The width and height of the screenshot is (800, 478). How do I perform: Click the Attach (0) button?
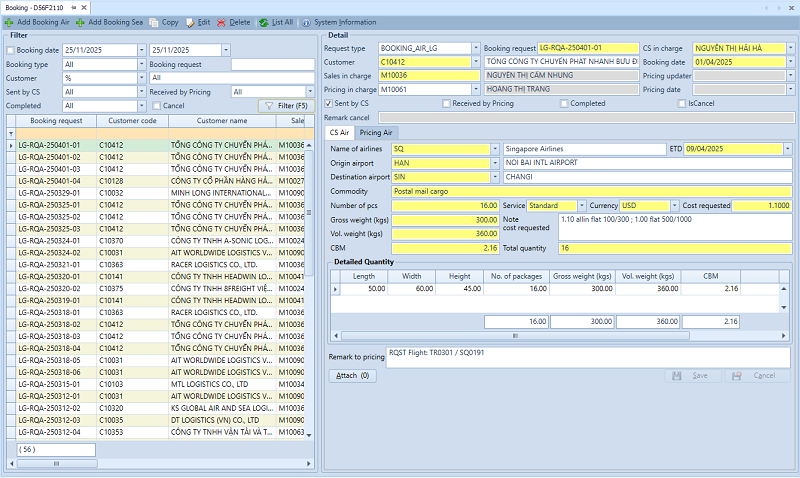(x=353, y=376)
